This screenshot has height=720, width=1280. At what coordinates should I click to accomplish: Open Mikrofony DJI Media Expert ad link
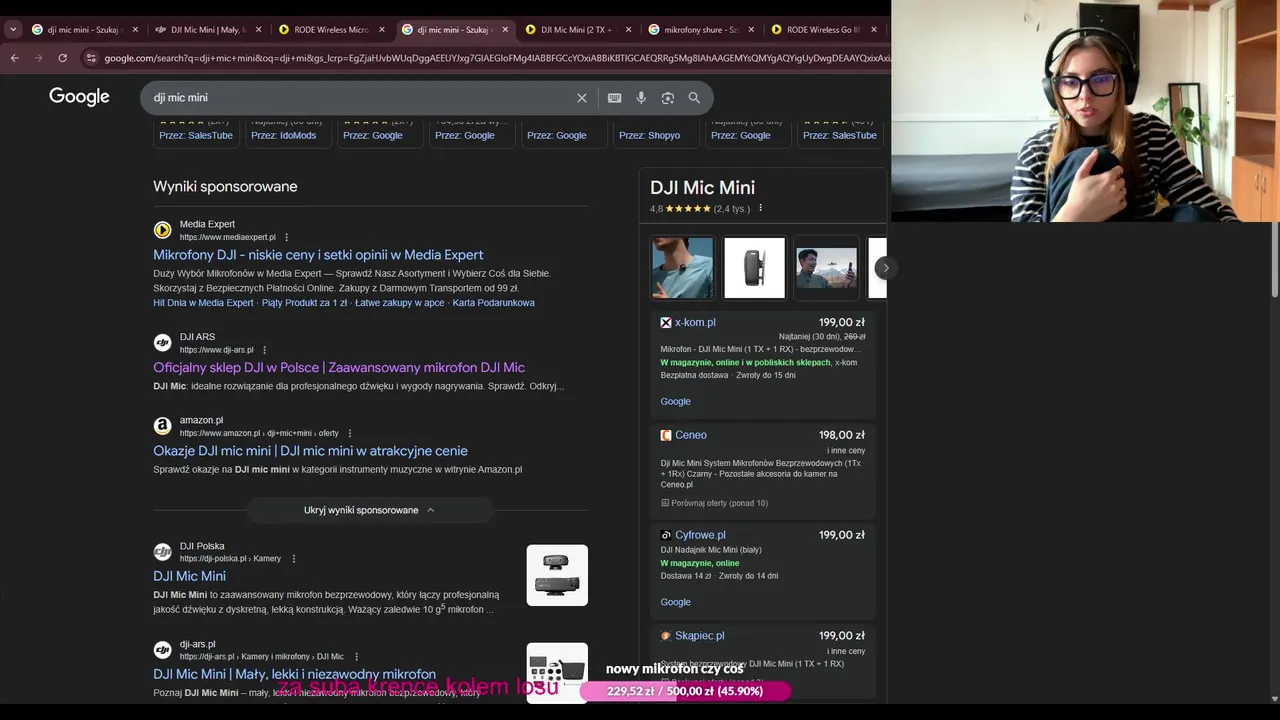click(318, 255)
